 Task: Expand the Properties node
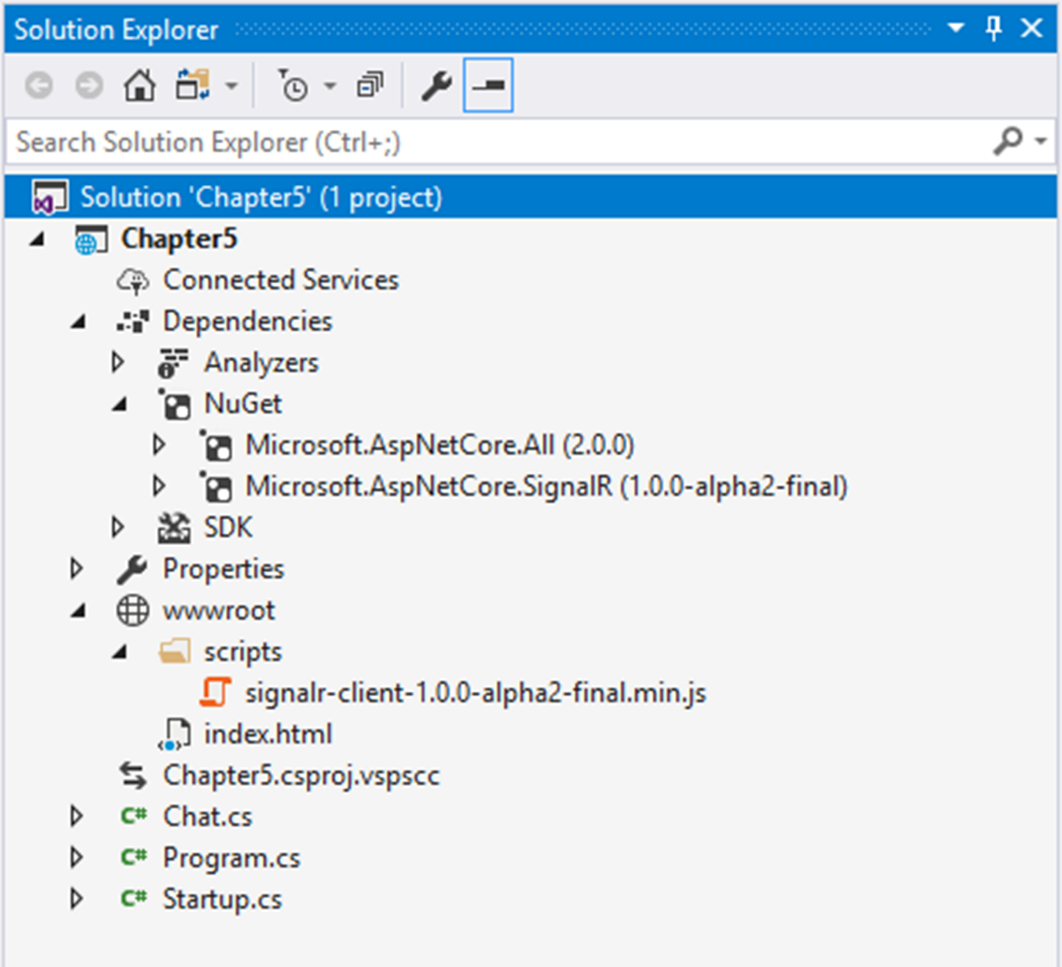tap(77, 569)
